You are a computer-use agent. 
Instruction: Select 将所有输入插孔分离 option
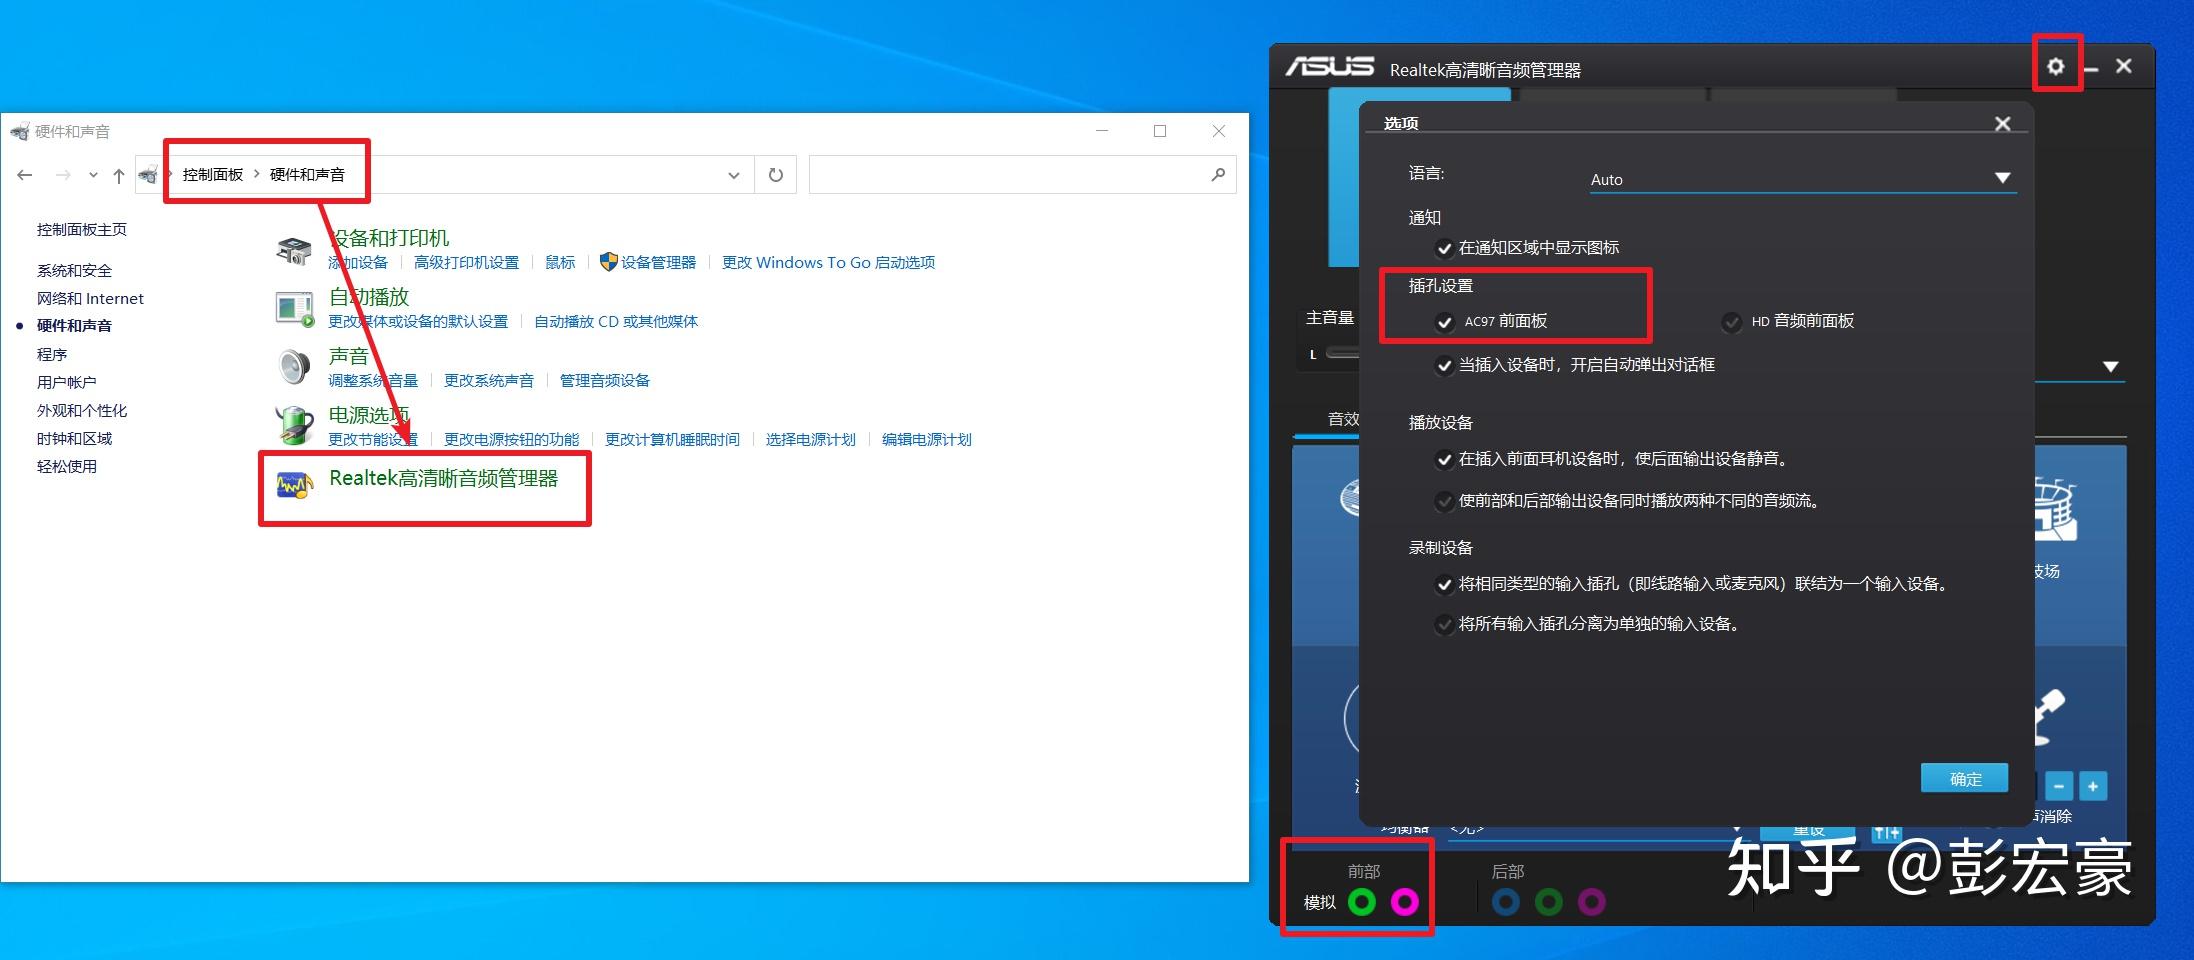[1444, 625]
